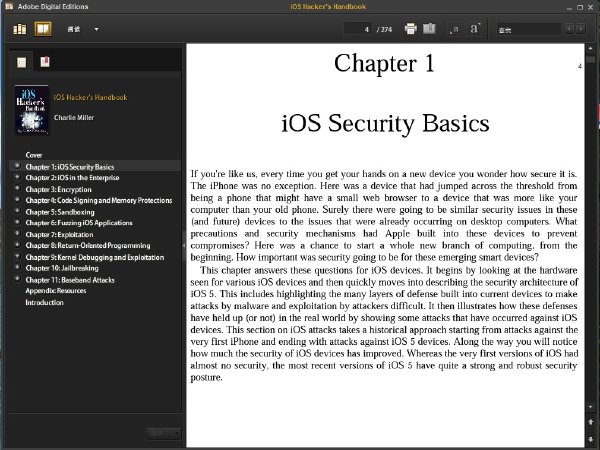This screenshot has width=600, height=450.
Task: Go to next page with down arrow button
Action: (x=590, y=439)
